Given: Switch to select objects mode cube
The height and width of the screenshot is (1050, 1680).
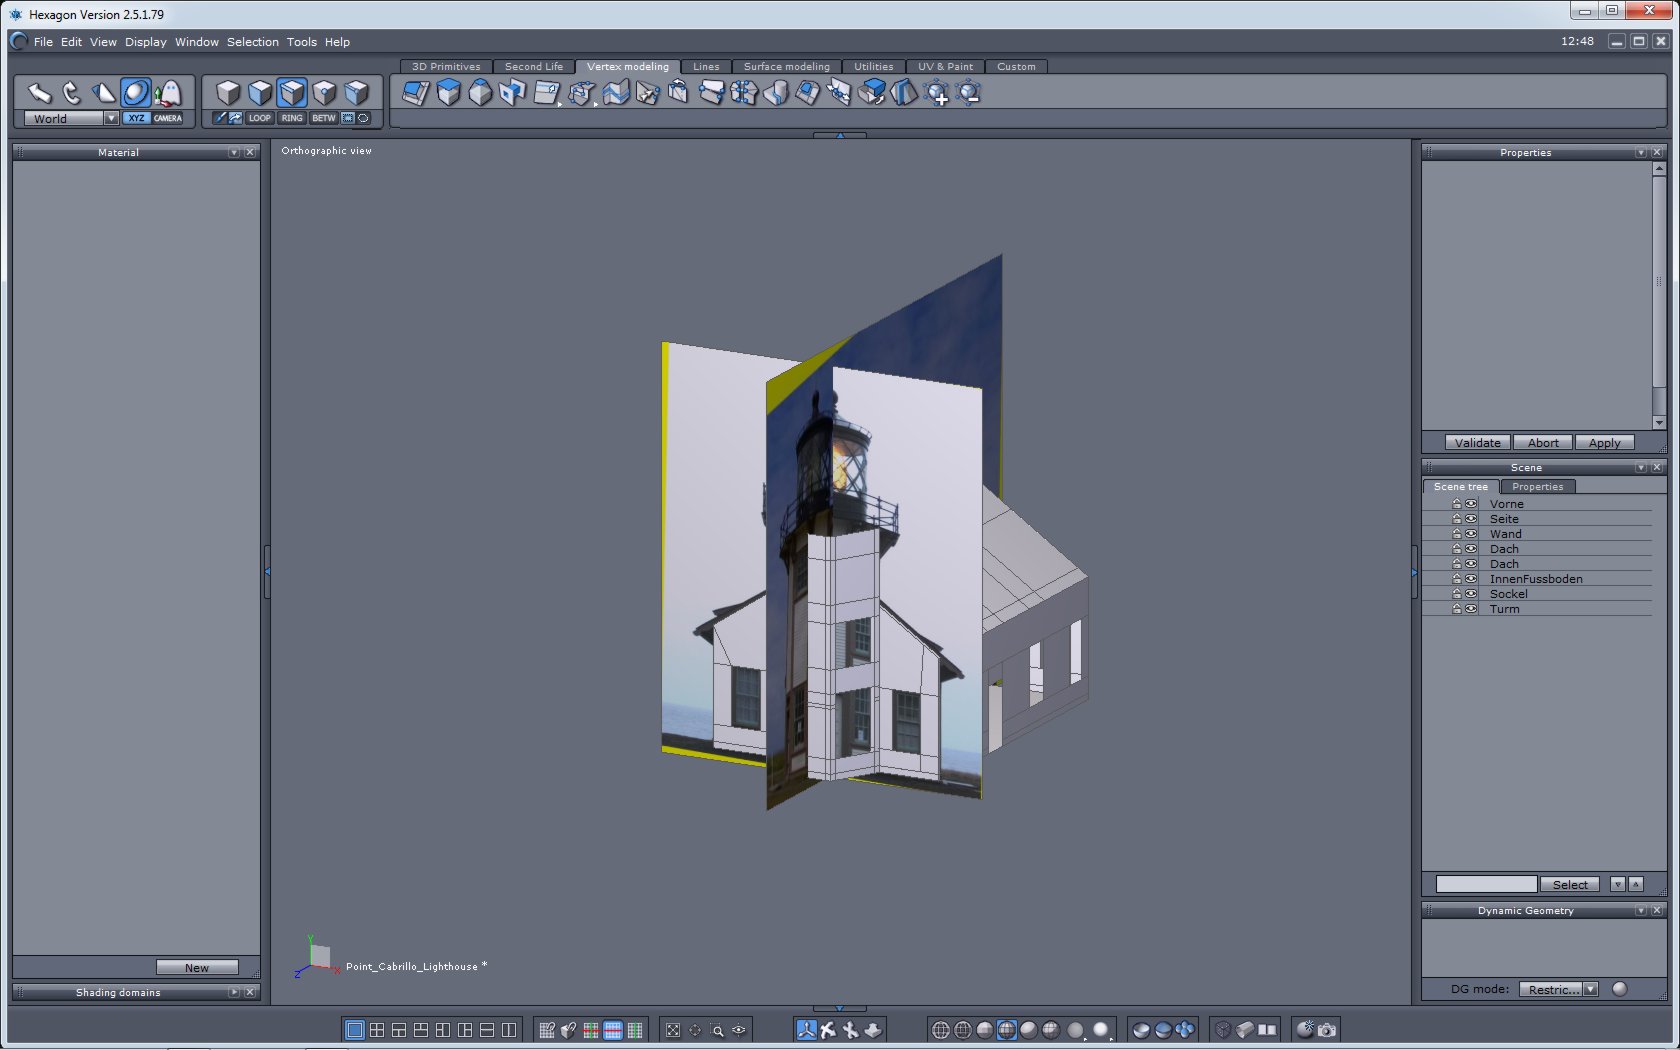Looking at the screenshot, I should pos(228,93).
